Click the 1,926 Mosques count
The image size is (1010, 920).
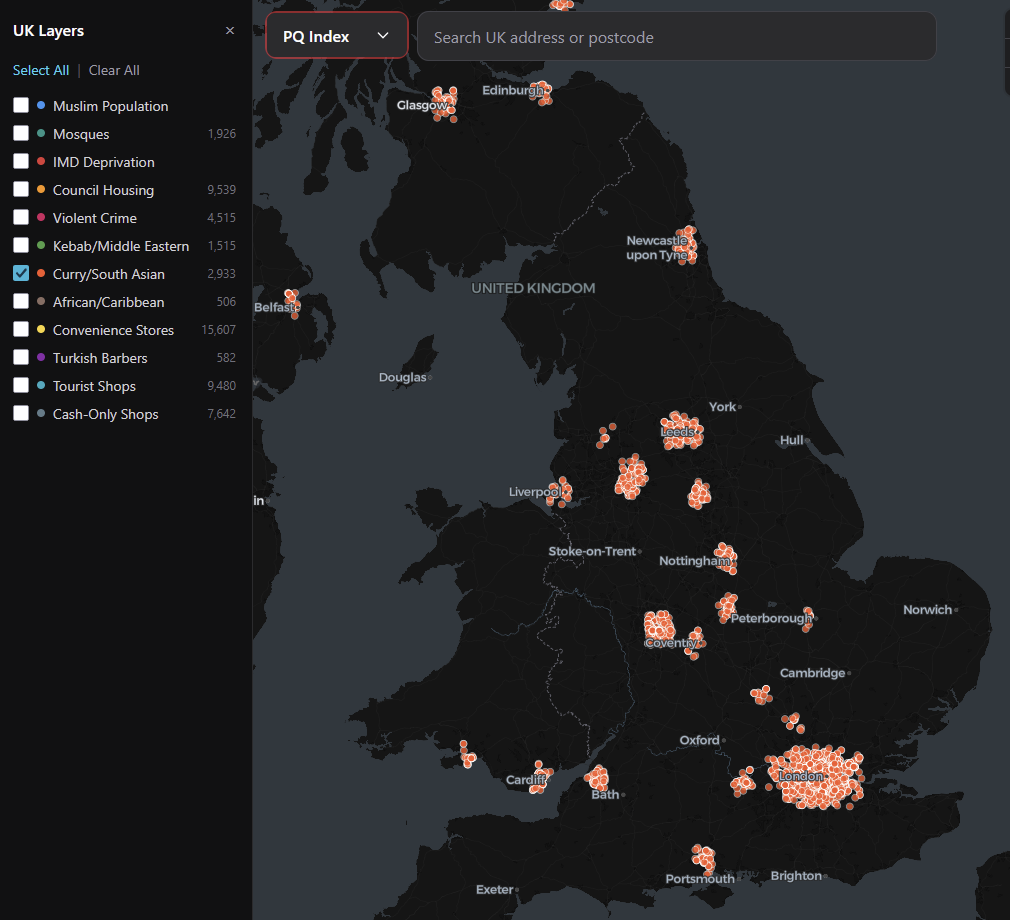(x=222, y=134)
